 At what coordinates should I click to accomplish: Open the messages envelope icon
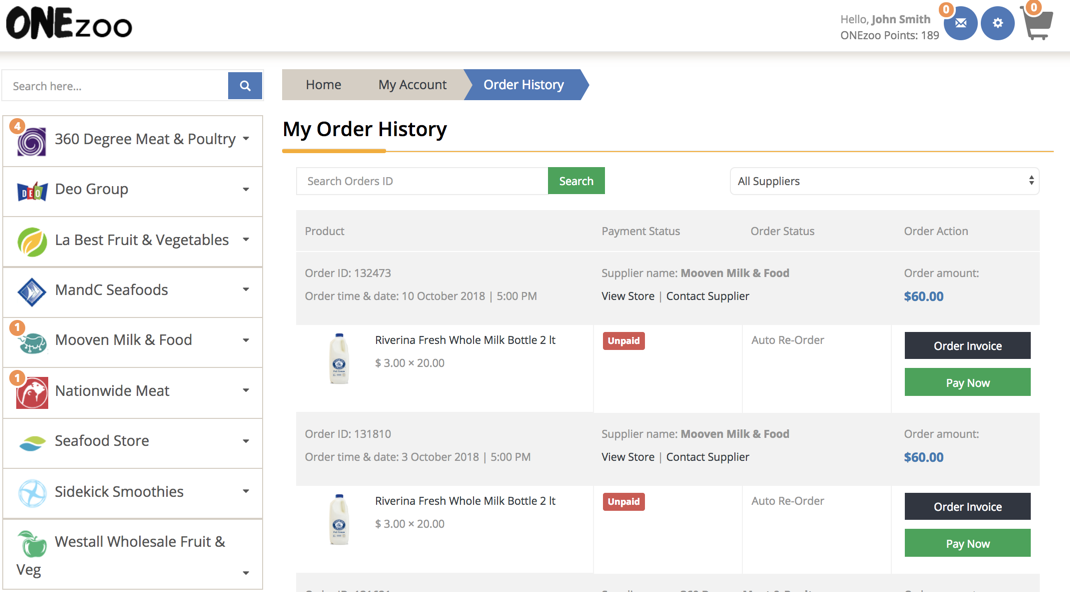(960, 23)
